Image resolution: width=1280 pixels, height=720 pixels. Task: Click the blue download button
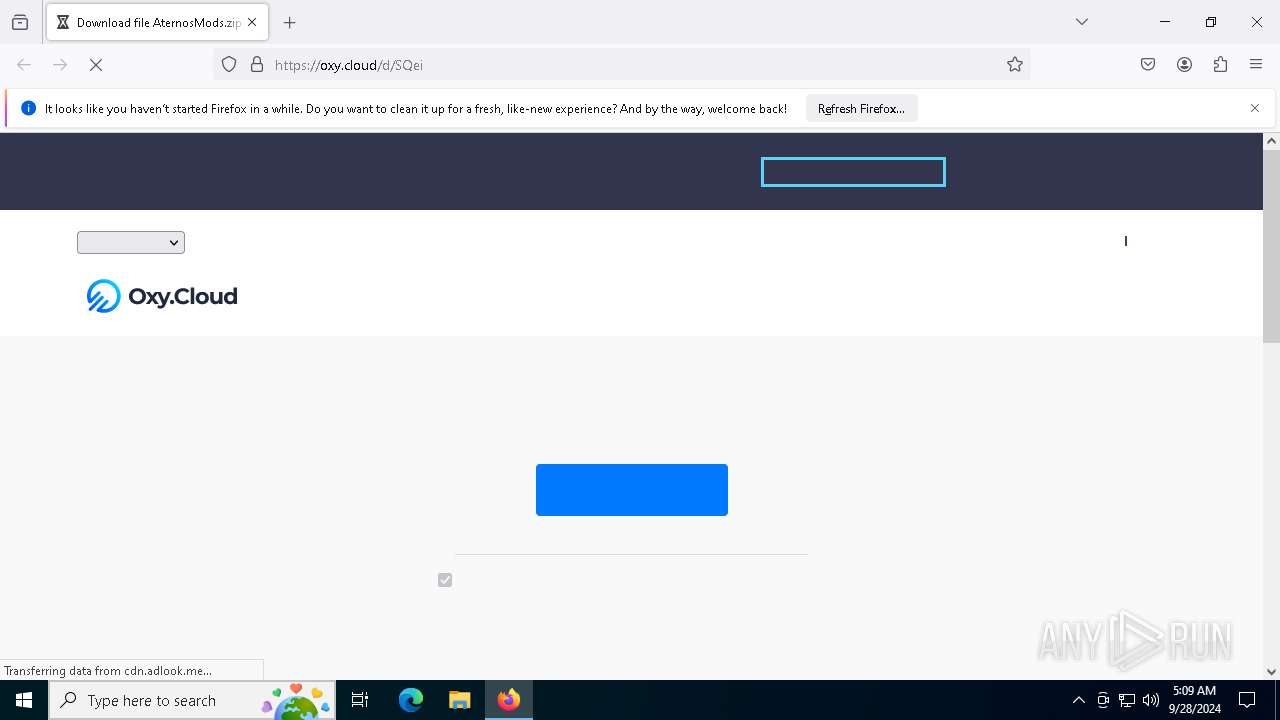point(632,490)
